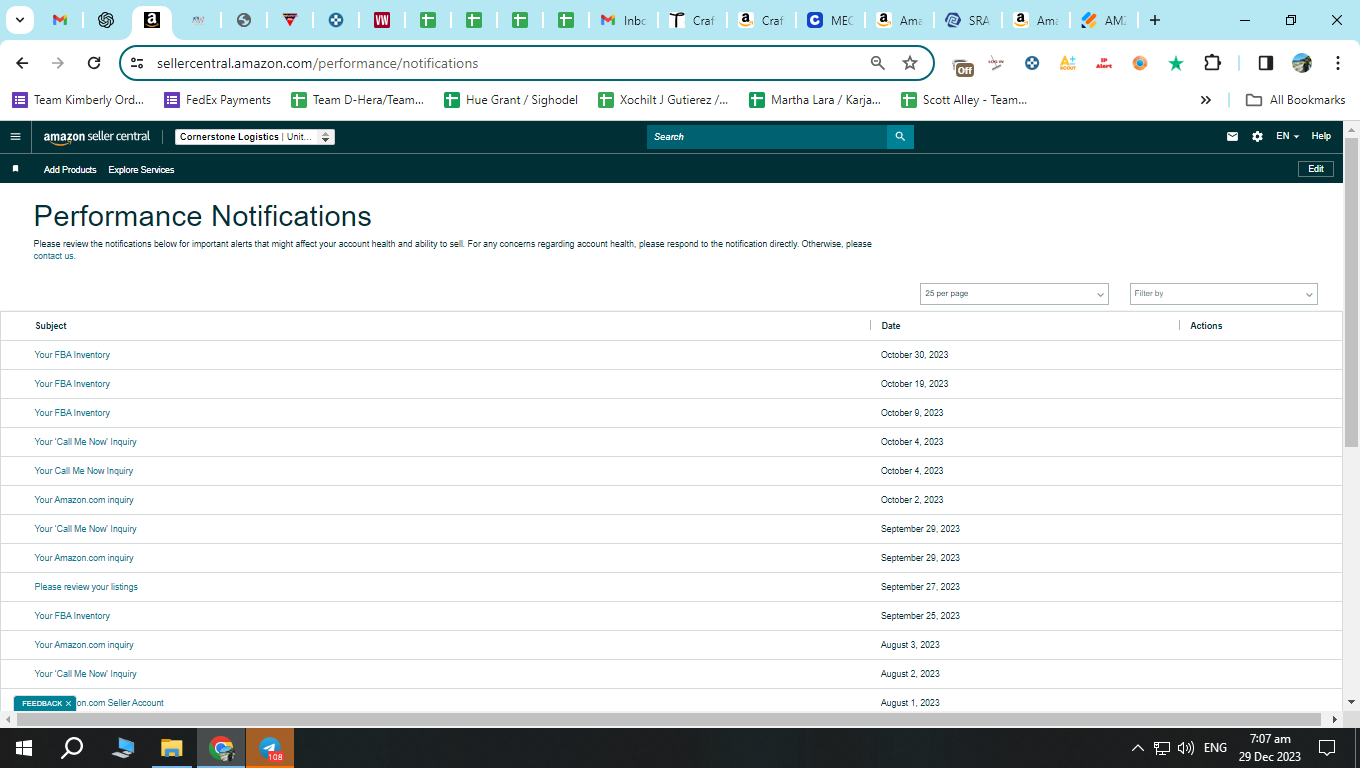
Task: Click the A+ Scout extension icon
Action: 1068,63
